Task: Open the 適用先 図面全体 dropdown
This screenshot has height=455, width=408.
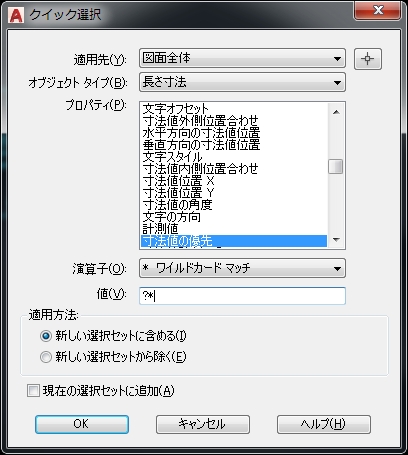Action: coord(242,58)
